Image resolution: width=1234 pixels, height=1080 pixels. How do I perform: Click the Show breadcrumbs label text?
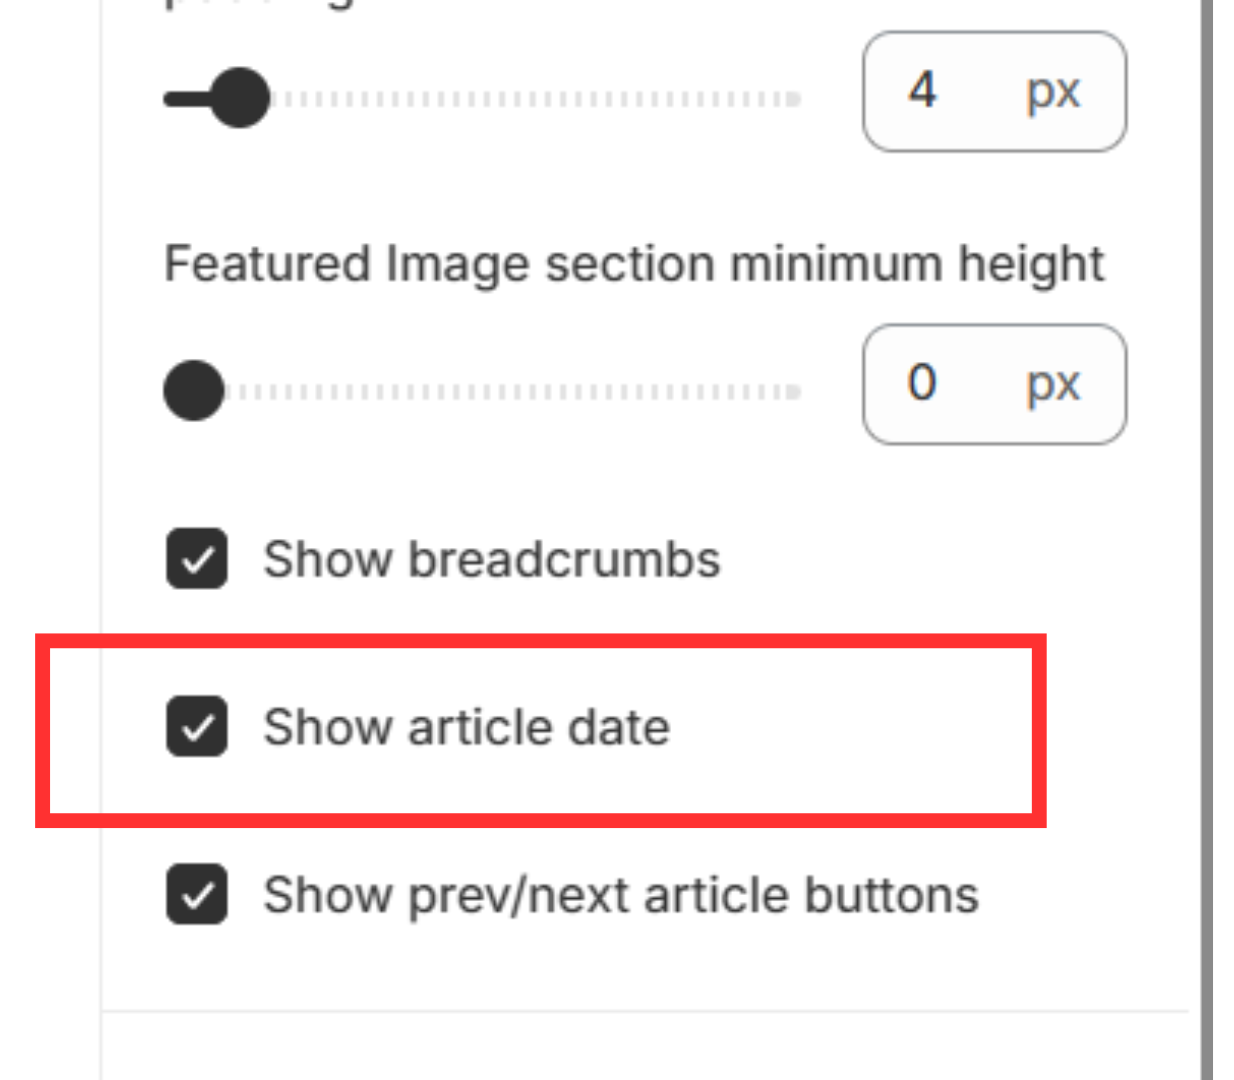pyautogui.click(x=492, y=560)
